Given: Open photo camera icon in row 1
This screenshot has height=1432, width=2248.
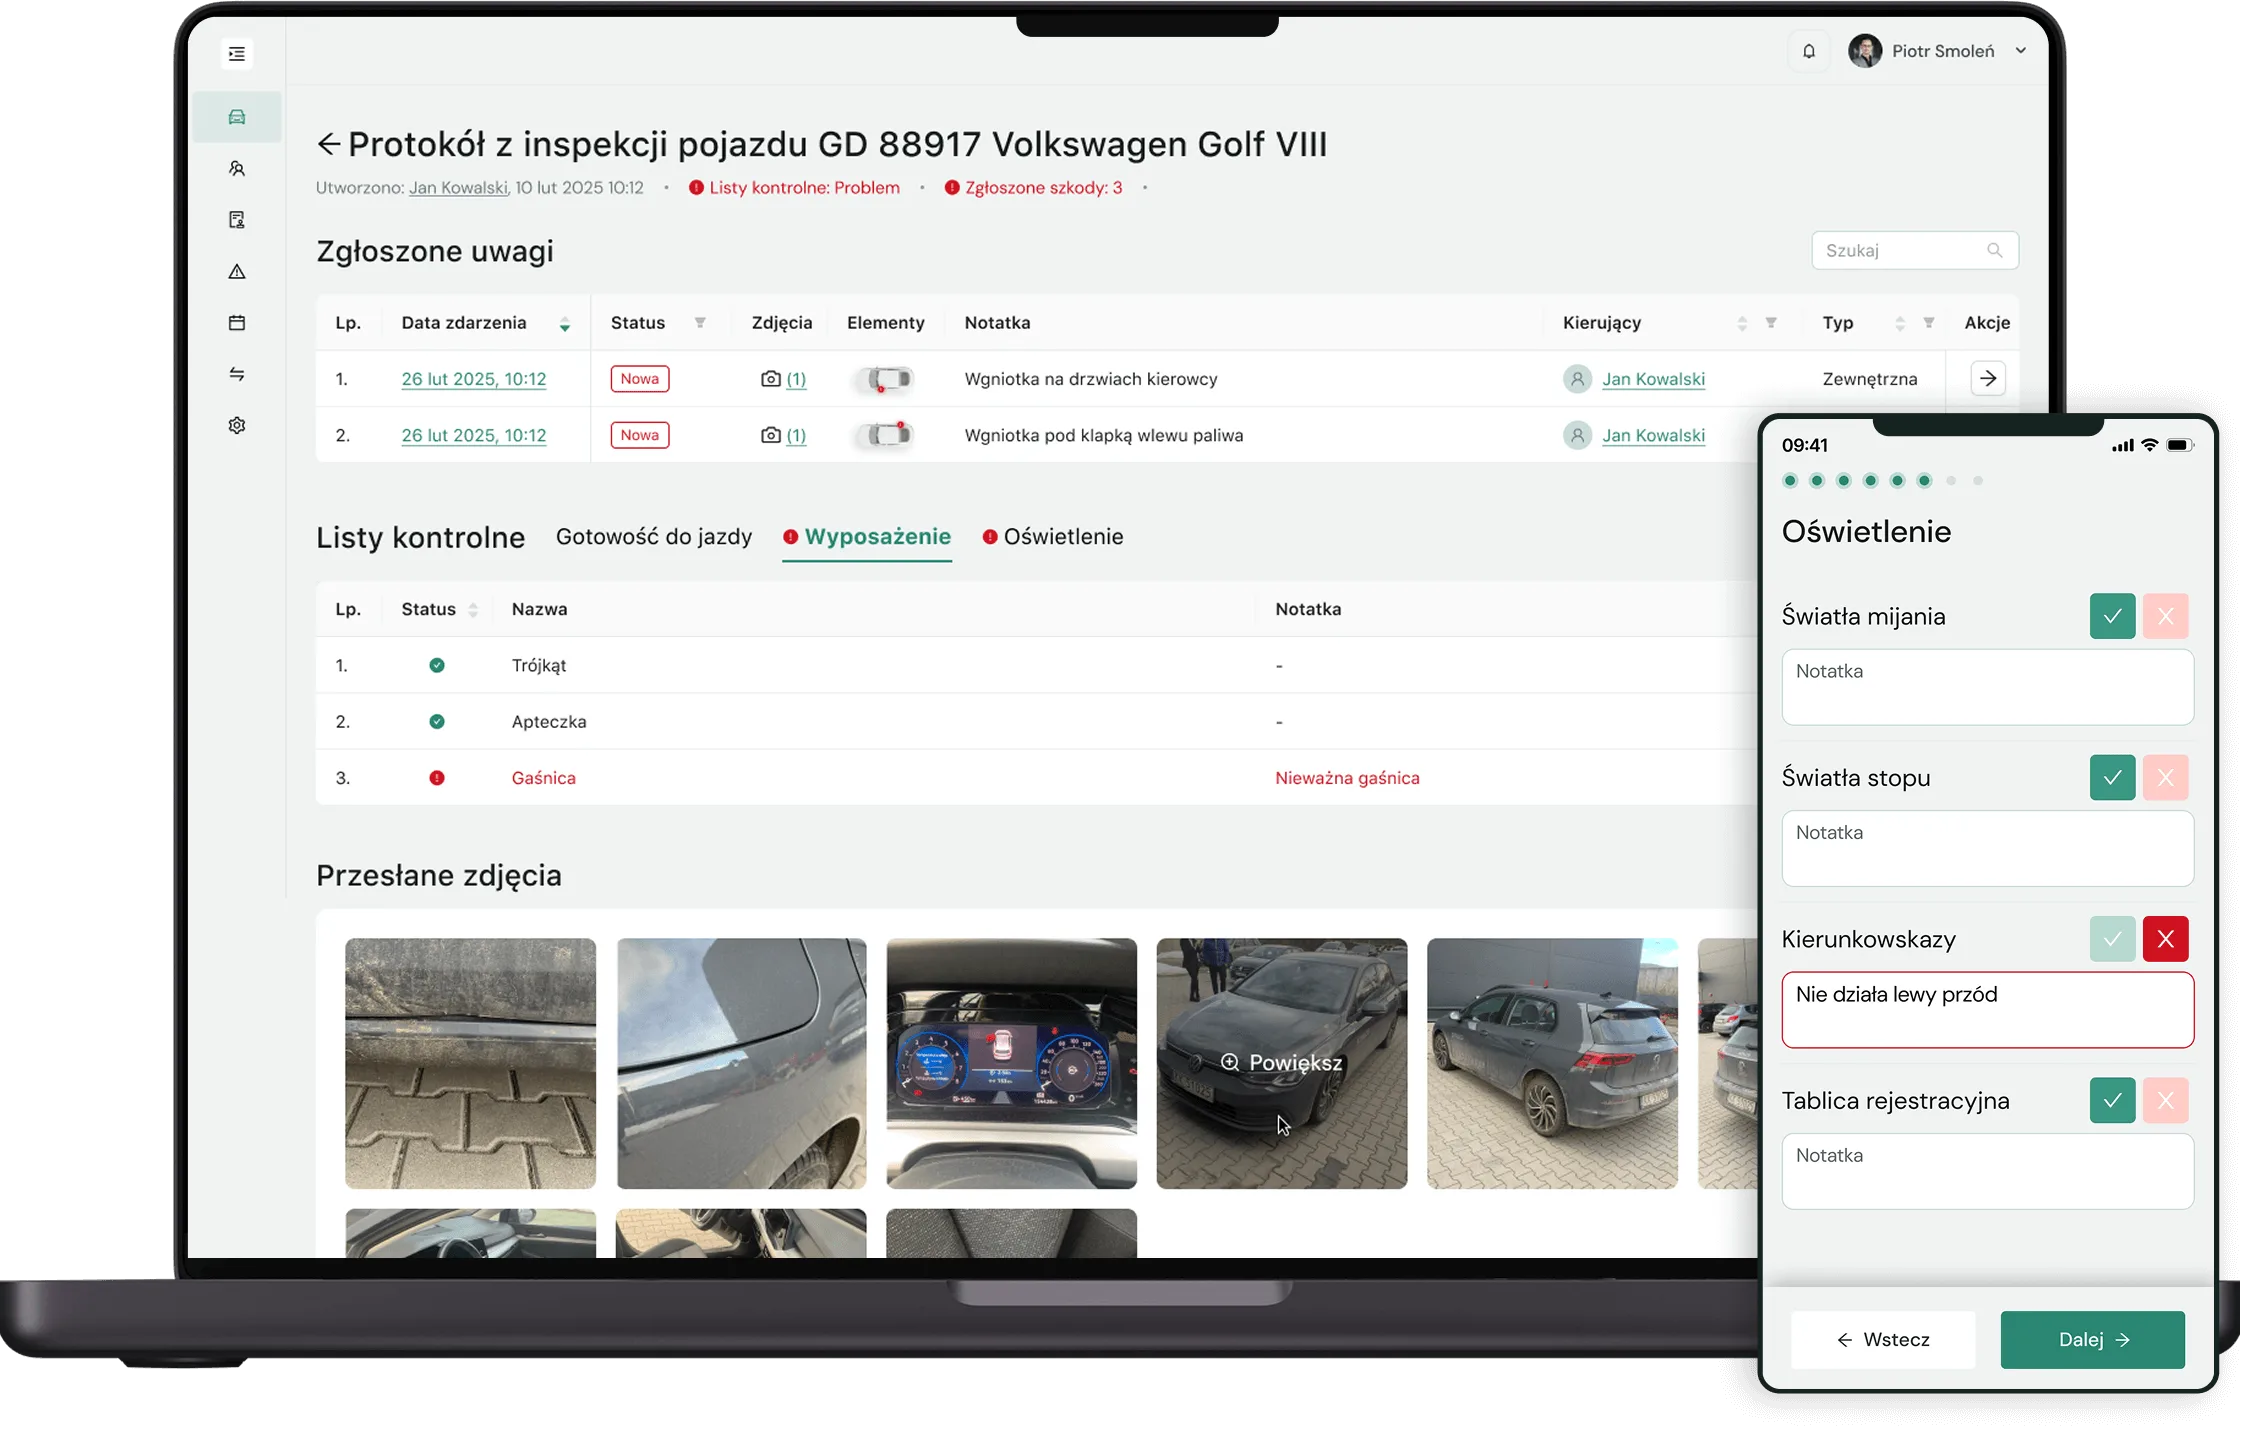Looking at the screenshot, I should (x=770, y=379).
